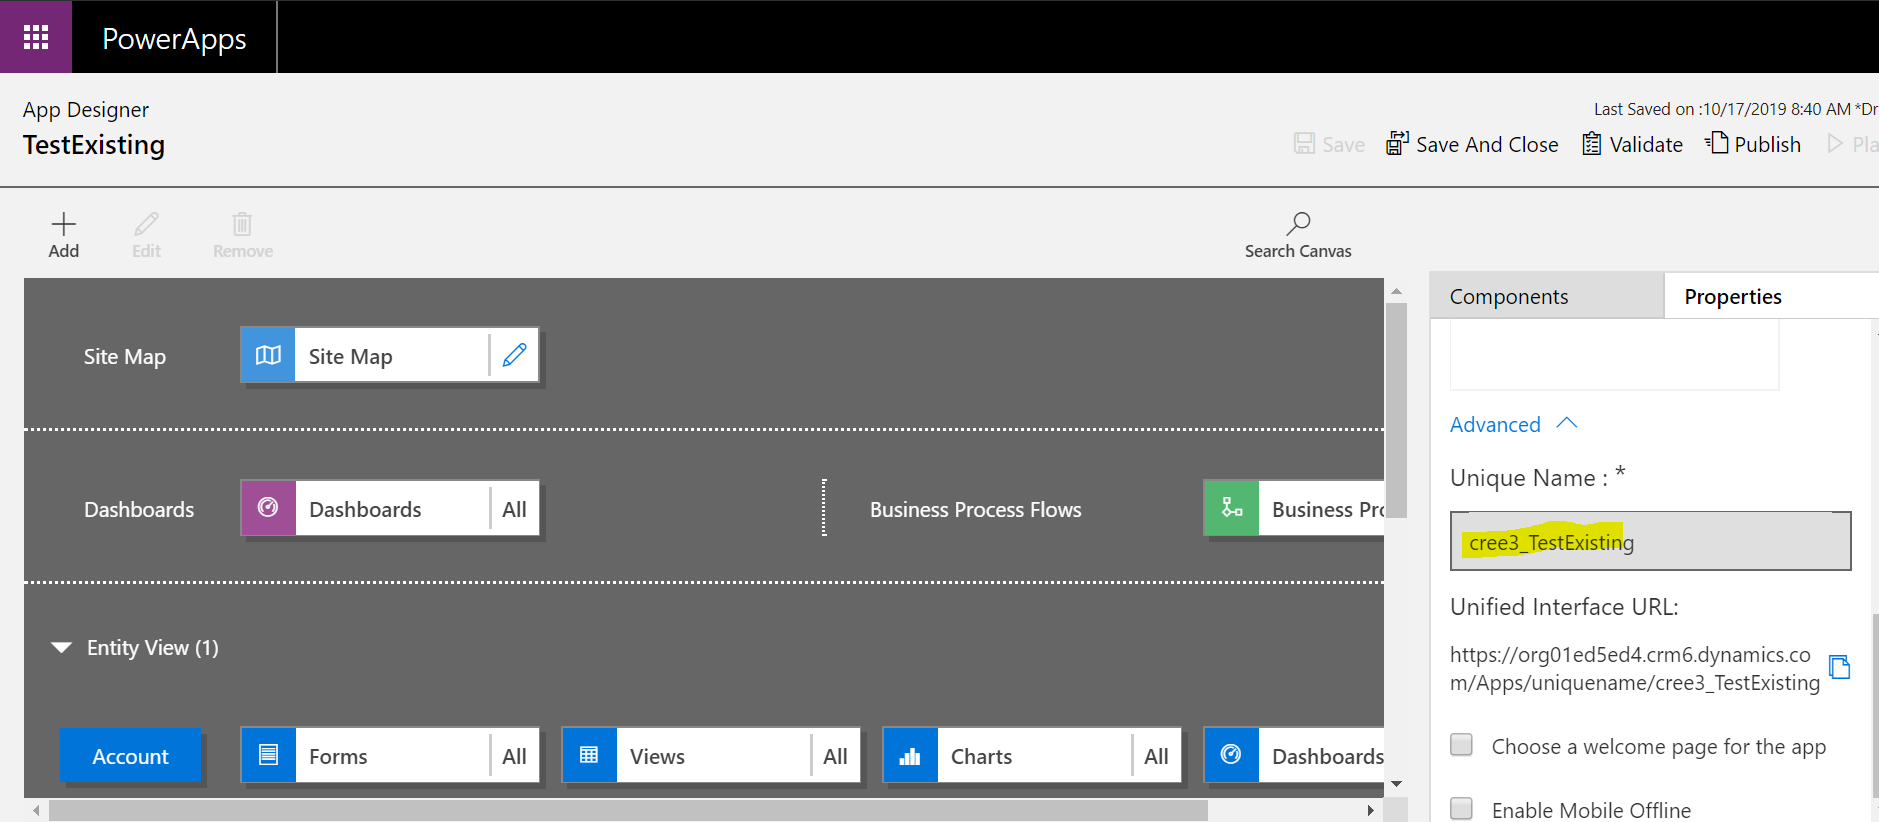Toggle the Enable Mobile Offline checkbox
Screen dimensions: 1879x822
(1462, 808)
